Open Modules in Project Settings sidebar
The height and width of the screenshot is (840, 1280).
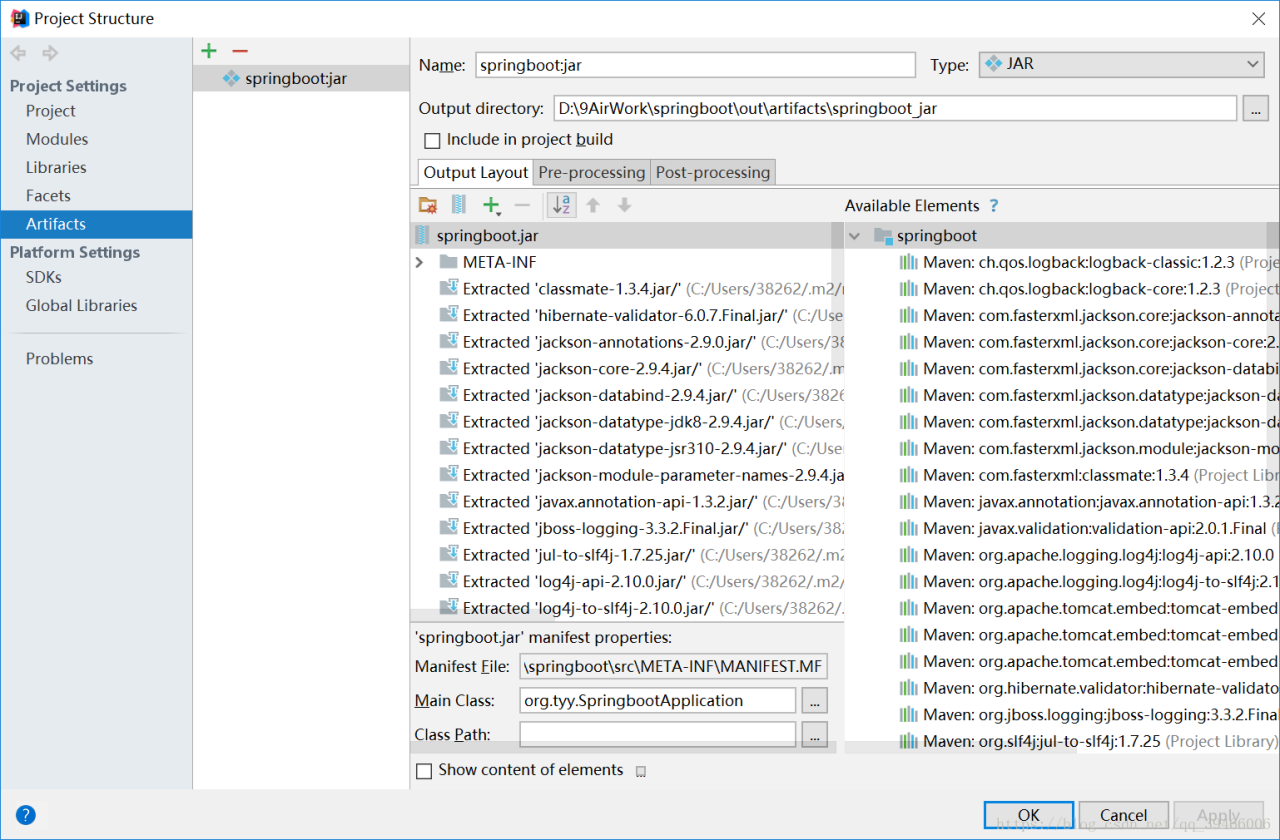coord(57,139)
